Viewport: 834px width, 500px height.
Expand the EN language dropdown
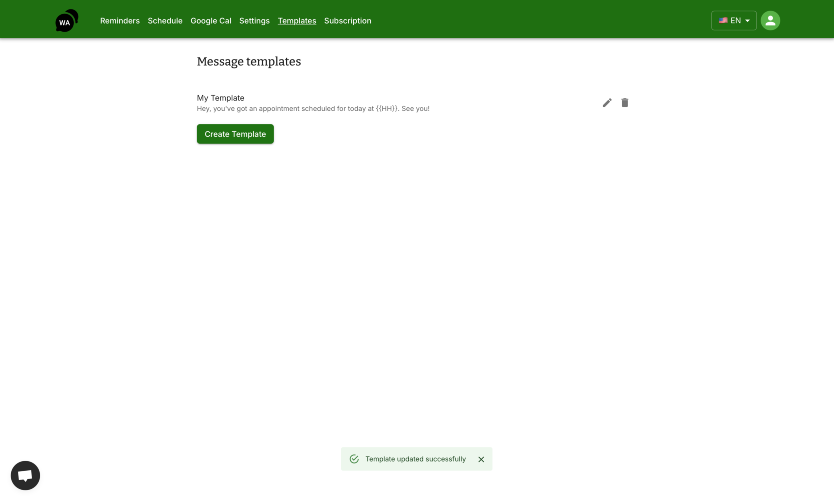(x=733, y=20)
